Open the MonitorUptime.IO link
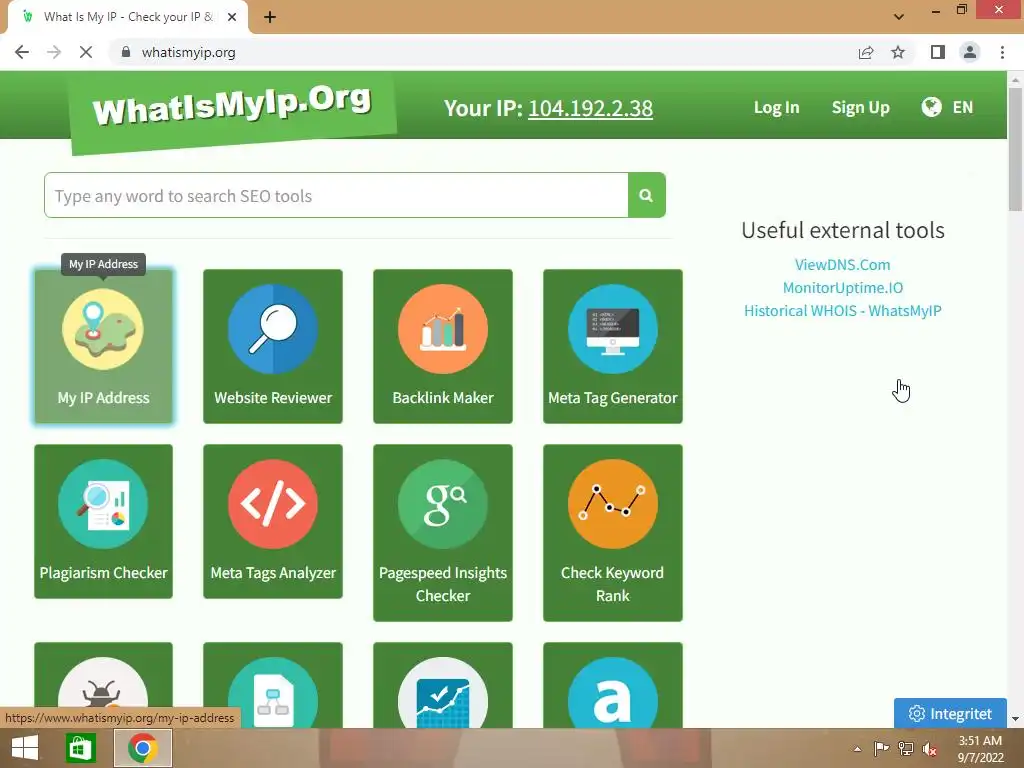Image resolution: width=1024 pixels, height=768 pixels. pos(842,287)
